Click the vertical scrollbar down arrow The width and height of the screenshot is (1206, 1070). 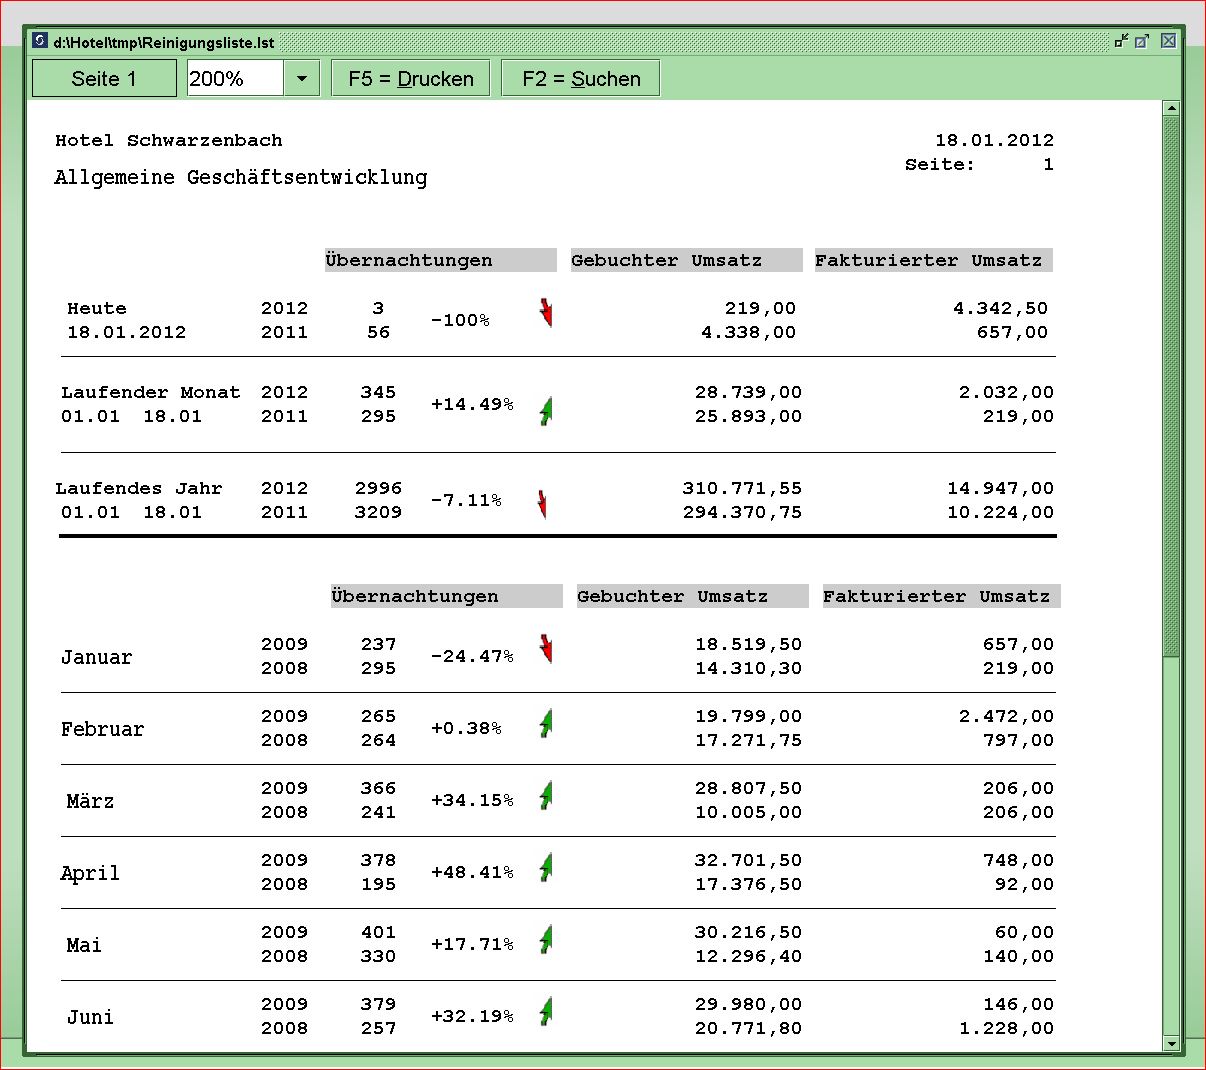coord(1172,1043)
